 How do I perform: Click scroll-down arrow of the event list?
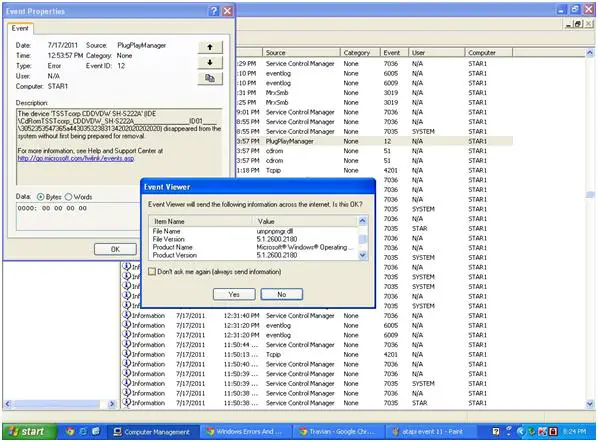[590, 404]
